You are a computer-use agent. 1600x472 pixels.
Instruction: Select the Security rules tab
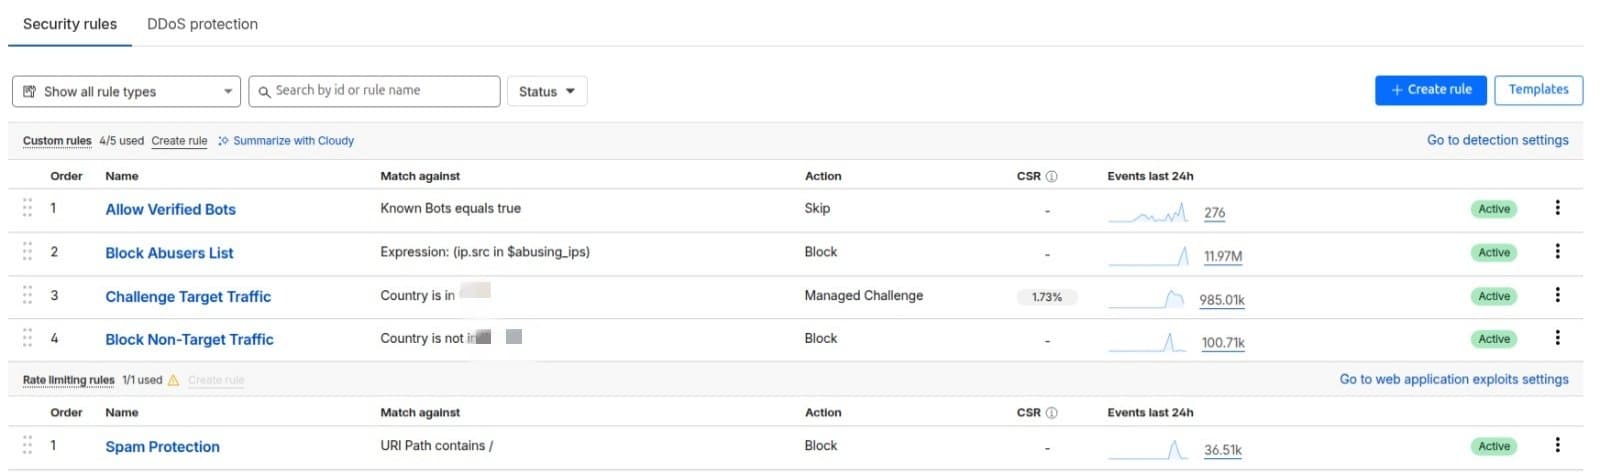click(x=70, y=24)
